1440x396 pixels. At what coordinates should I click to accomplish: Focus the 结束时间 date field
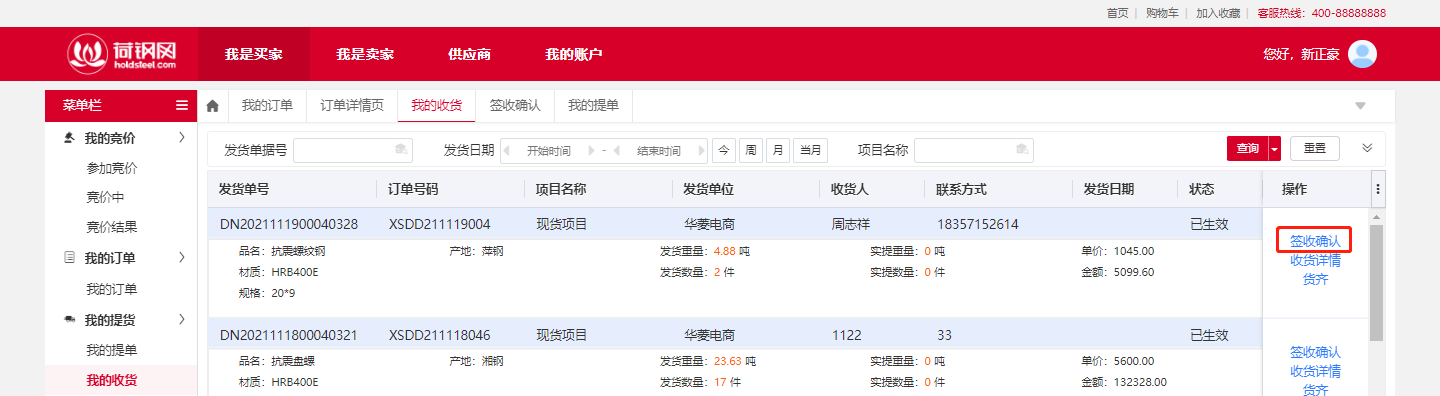tap(659, 150)
